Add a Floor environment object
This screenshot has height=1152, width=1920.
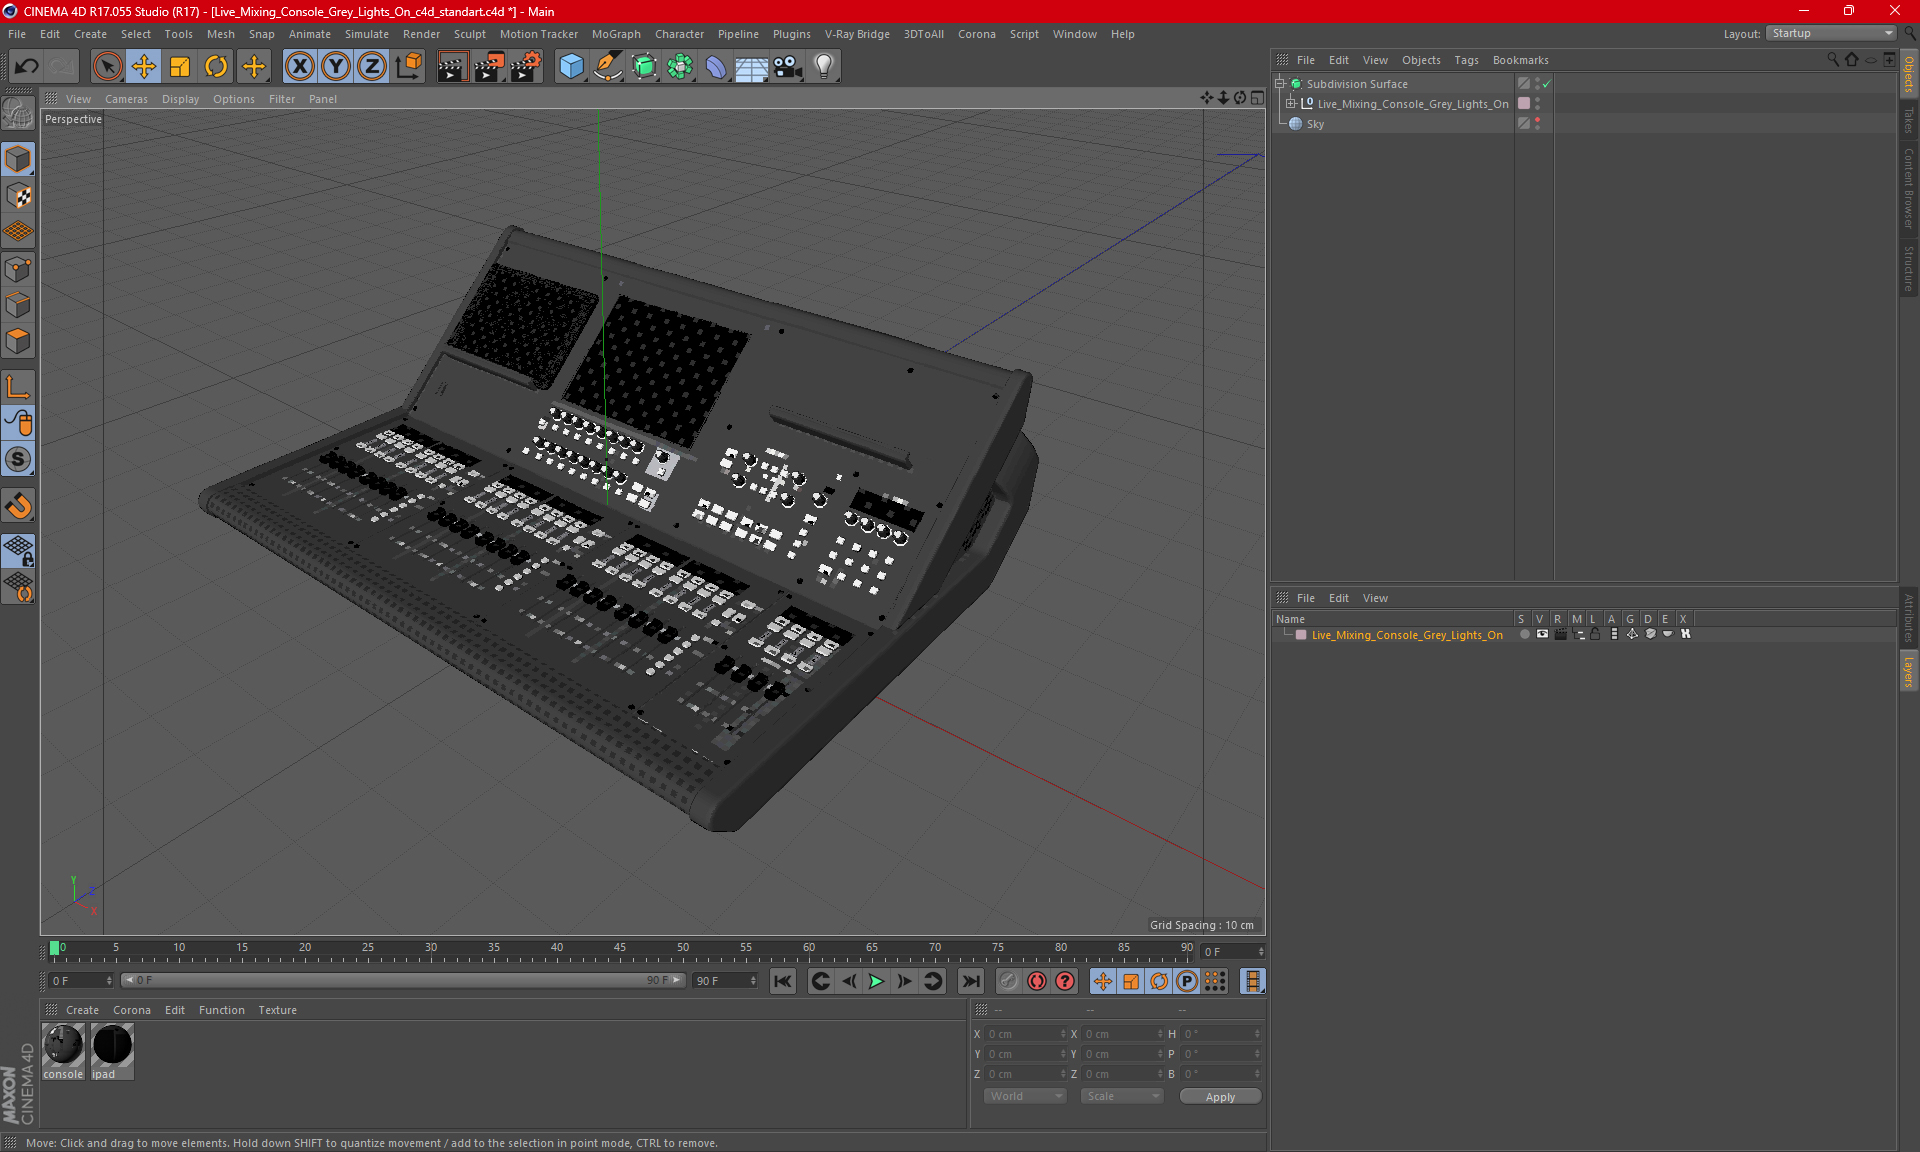click(751, 66)
